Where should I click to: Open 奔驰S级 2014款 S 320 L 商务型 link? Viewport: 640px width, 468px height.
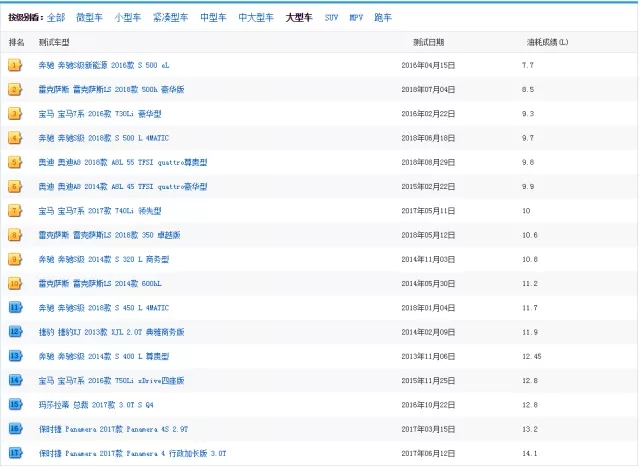click(104, 260)
